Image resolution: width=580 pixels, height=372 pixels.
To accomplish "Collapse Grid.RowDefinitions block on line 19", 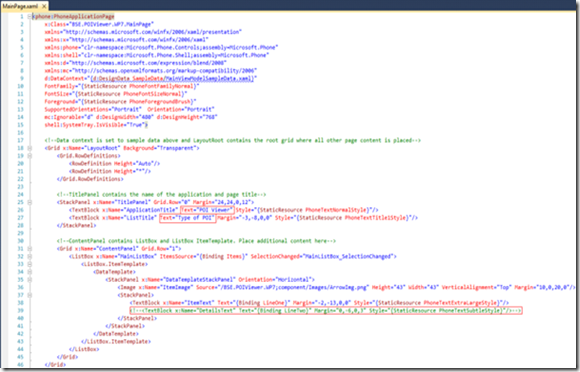I will coord(30,156).
